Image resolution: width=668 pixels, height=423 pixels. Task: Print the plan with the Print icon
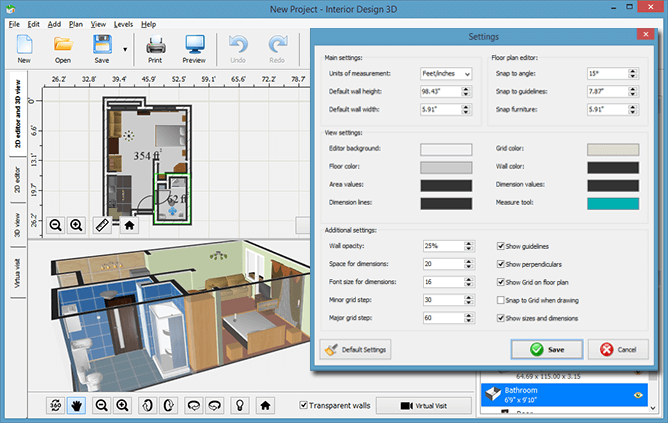point(155,45)
